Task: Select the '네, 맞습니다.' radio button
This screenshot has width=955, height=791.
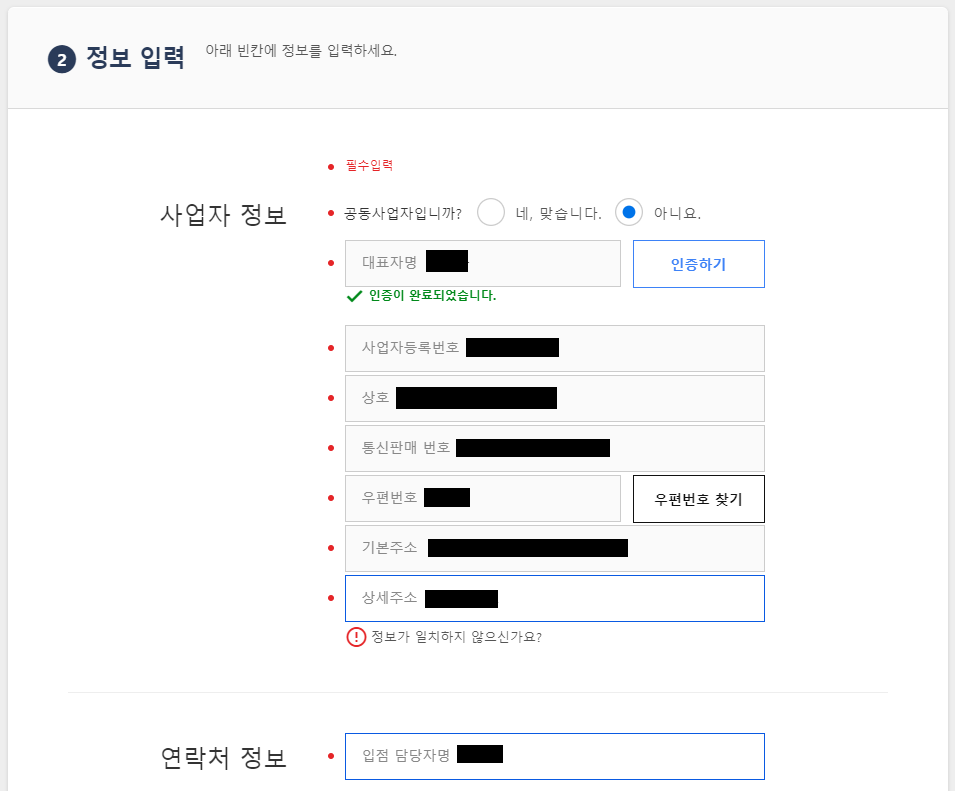Action: coord(491,213)
